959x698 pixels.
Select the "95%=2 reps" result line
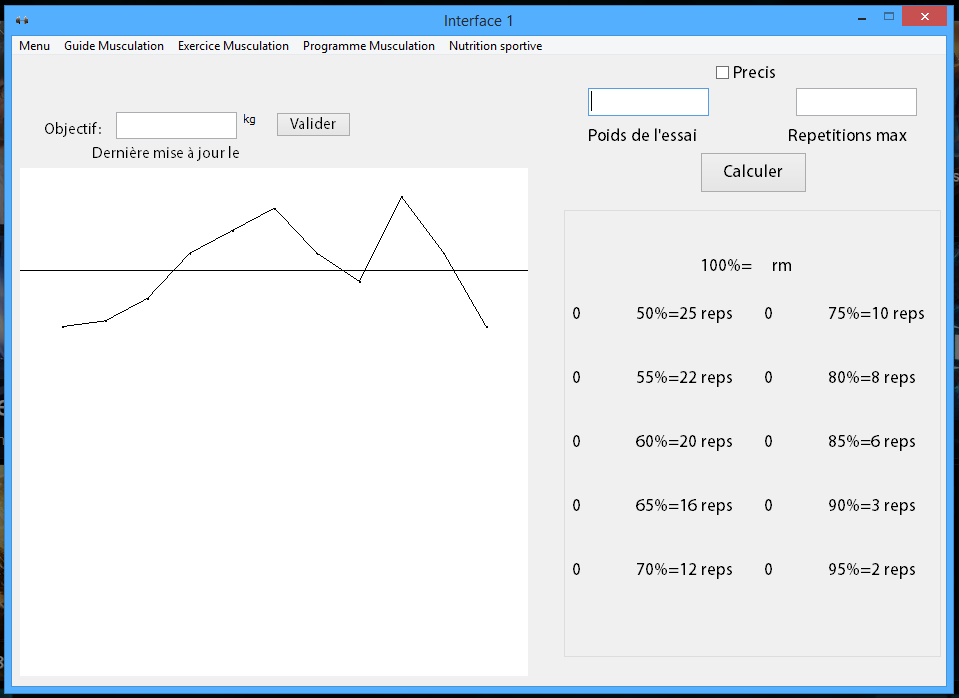click(x=871, y=570)
